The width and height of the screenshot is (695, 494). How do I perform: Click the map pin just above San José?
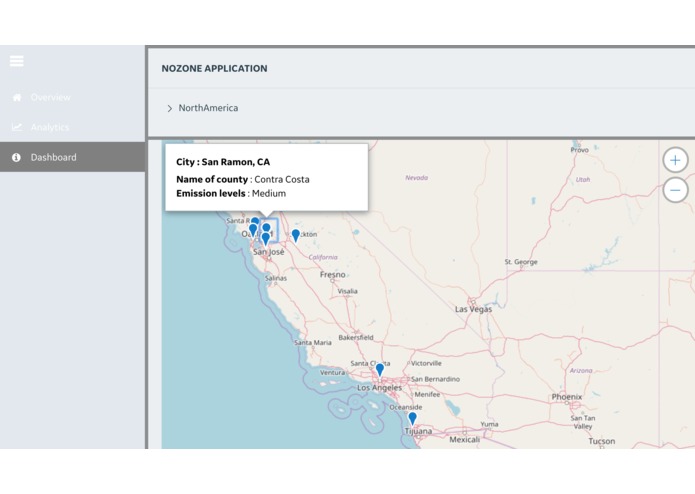(x=266, y=239)
